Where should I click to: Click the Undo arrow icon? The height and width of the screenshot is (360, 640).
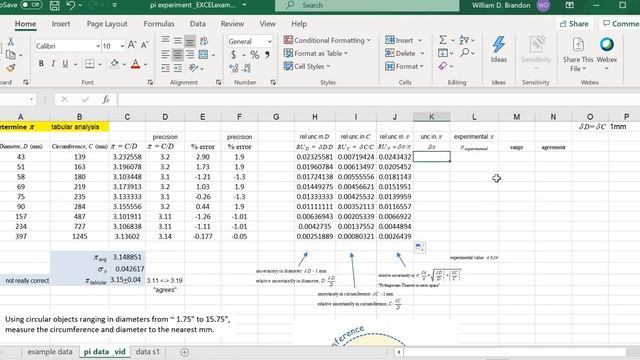tap(71, 5)
